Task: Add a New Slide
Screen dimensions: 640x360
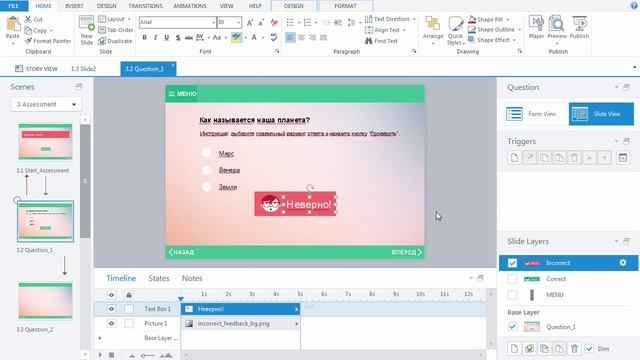Action: (x=87, y=30)
